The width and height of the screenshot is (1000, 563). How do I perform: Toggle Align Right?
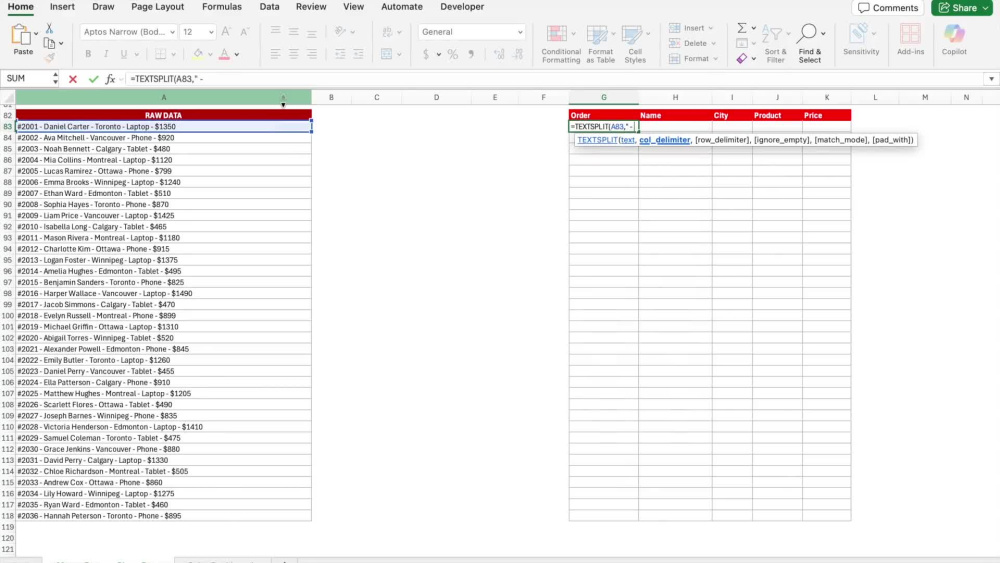[312, 55]
